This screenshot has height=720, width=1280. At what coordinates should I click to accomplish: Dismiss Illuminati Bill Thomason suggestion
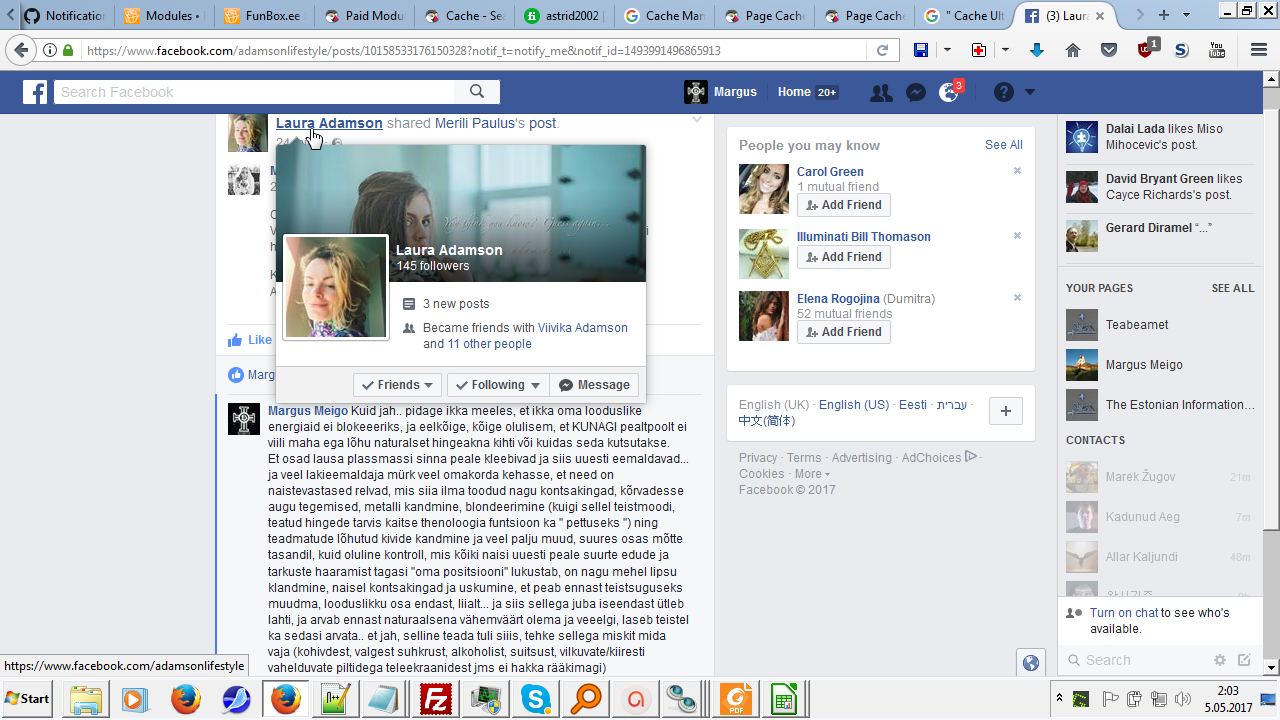[x=1017, y=236]
